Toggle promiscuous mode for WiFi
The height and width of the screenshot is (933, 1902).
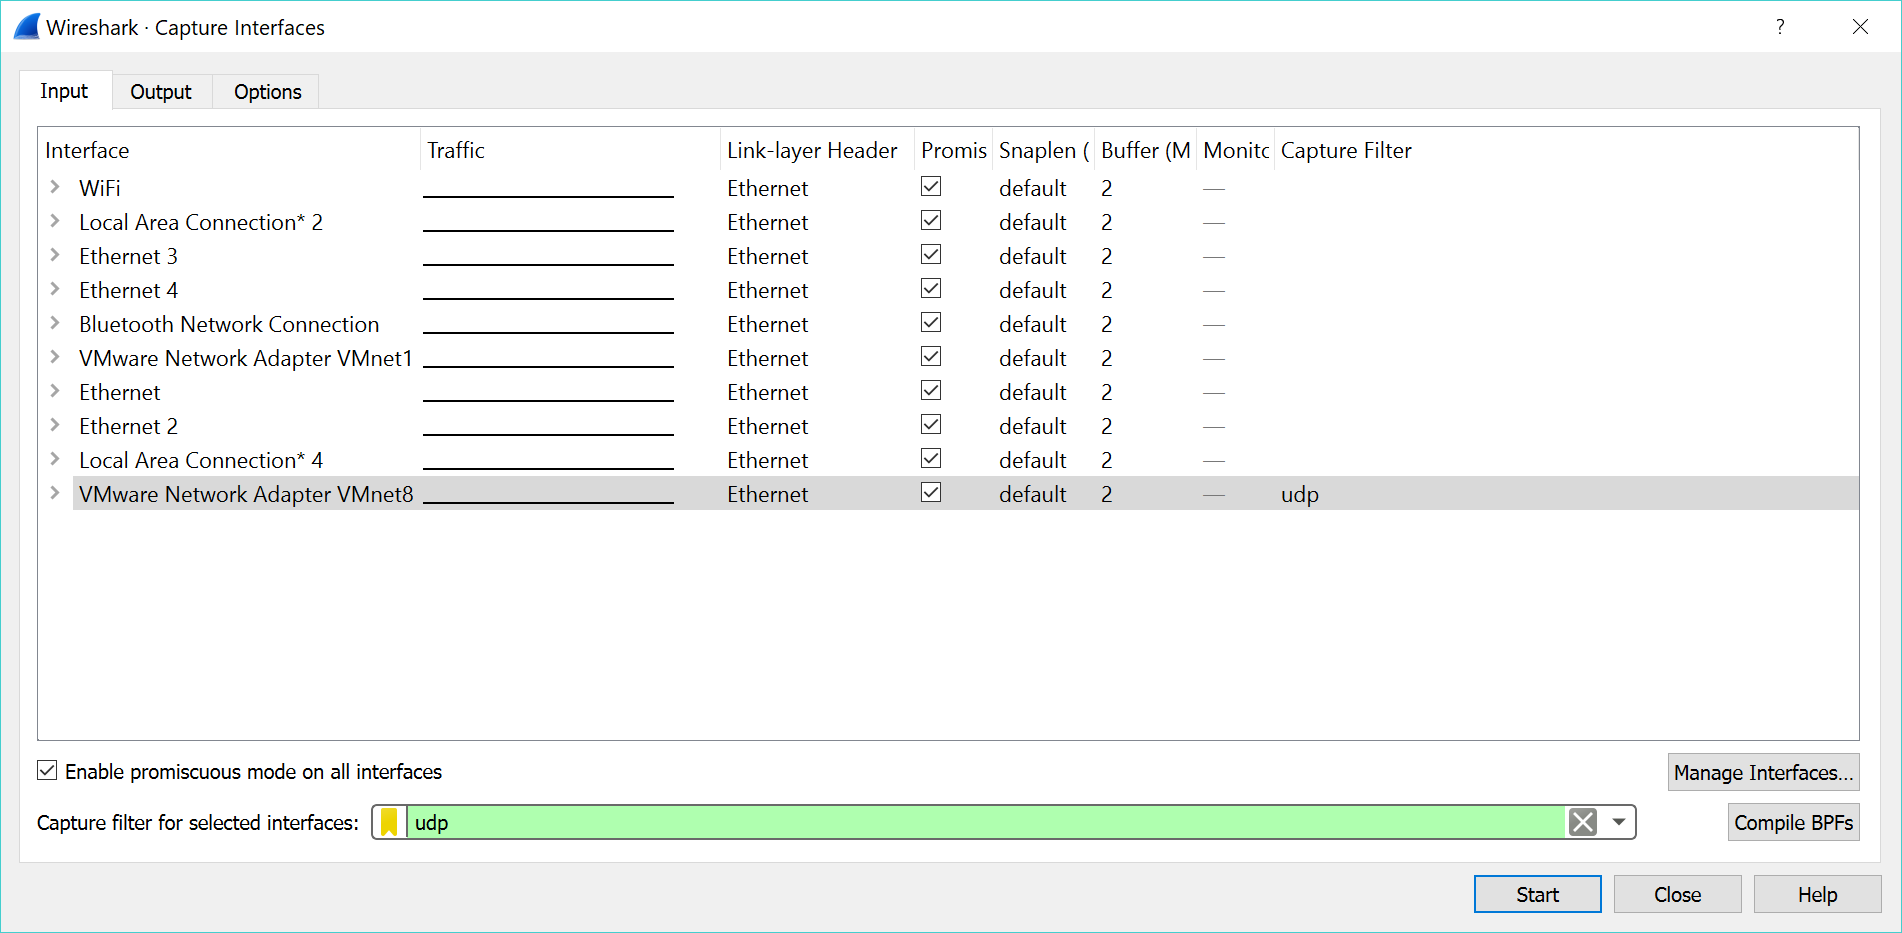pyautogui.click(x=931, y=187)
